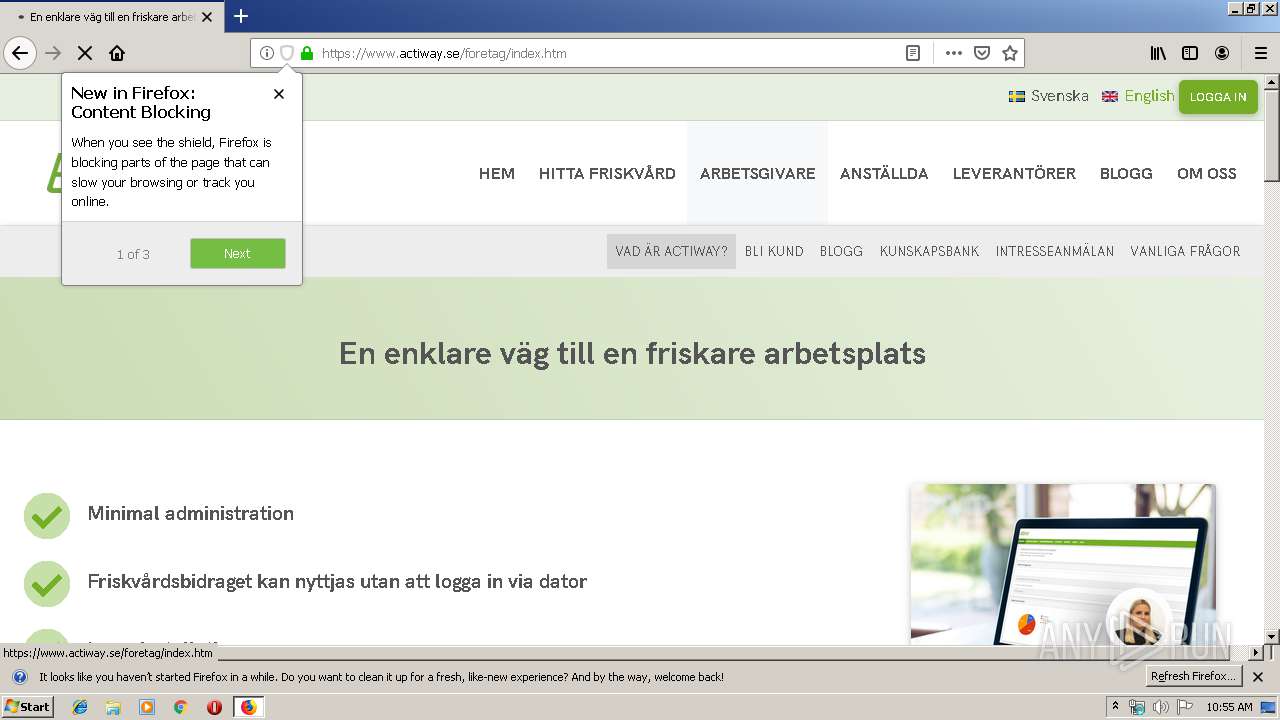Select the active Actiway browser tab

tap(110, 17)
